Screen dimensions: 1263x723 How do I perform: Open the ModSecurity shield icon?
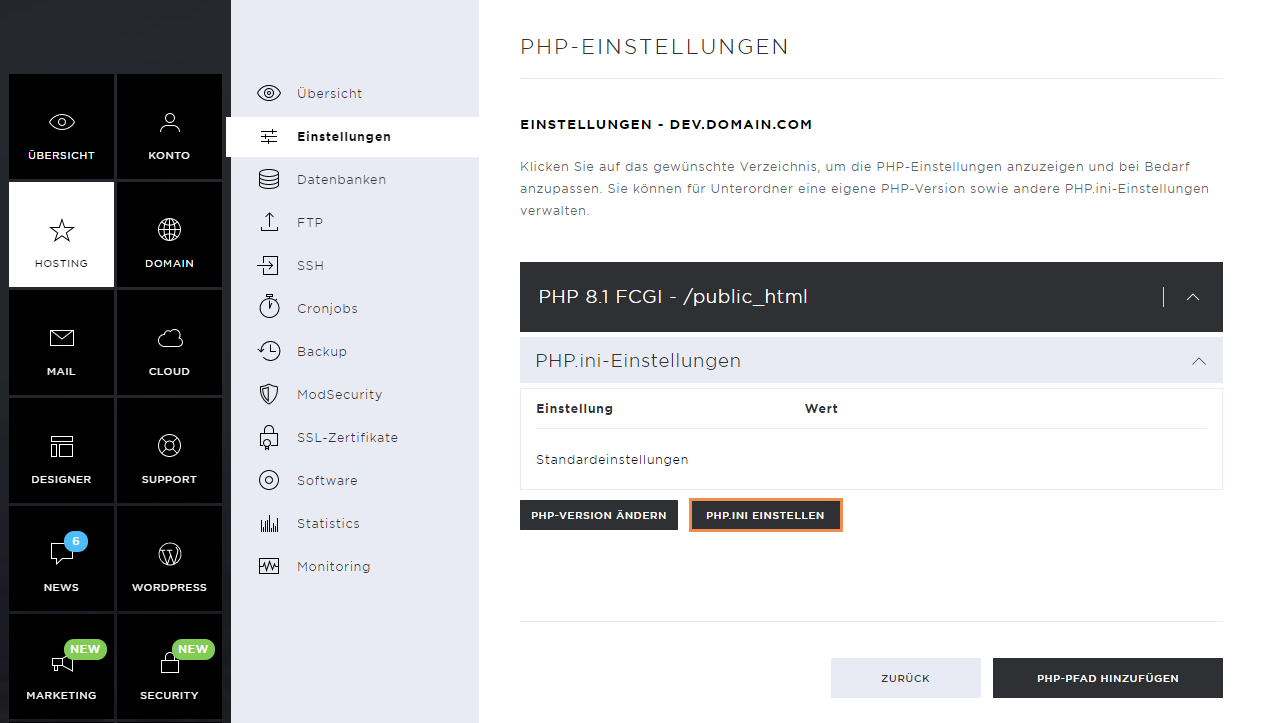coord(269,394)
